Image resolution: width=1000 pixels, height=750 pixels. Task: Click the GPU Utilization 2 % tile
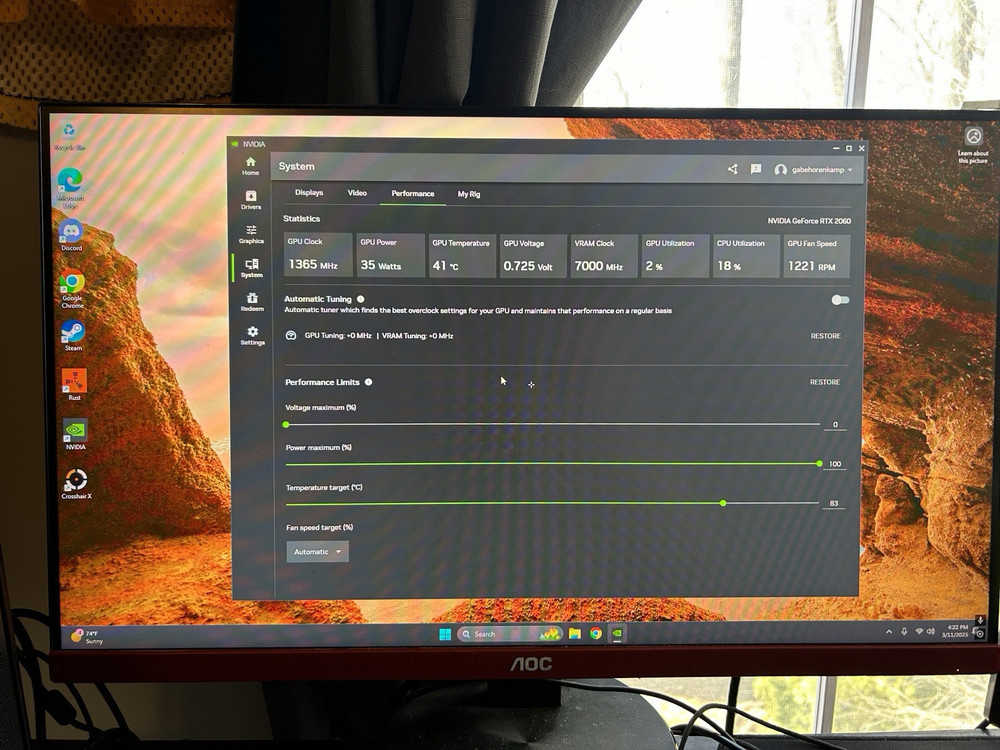pyautogui.click(x=674, y=256)
